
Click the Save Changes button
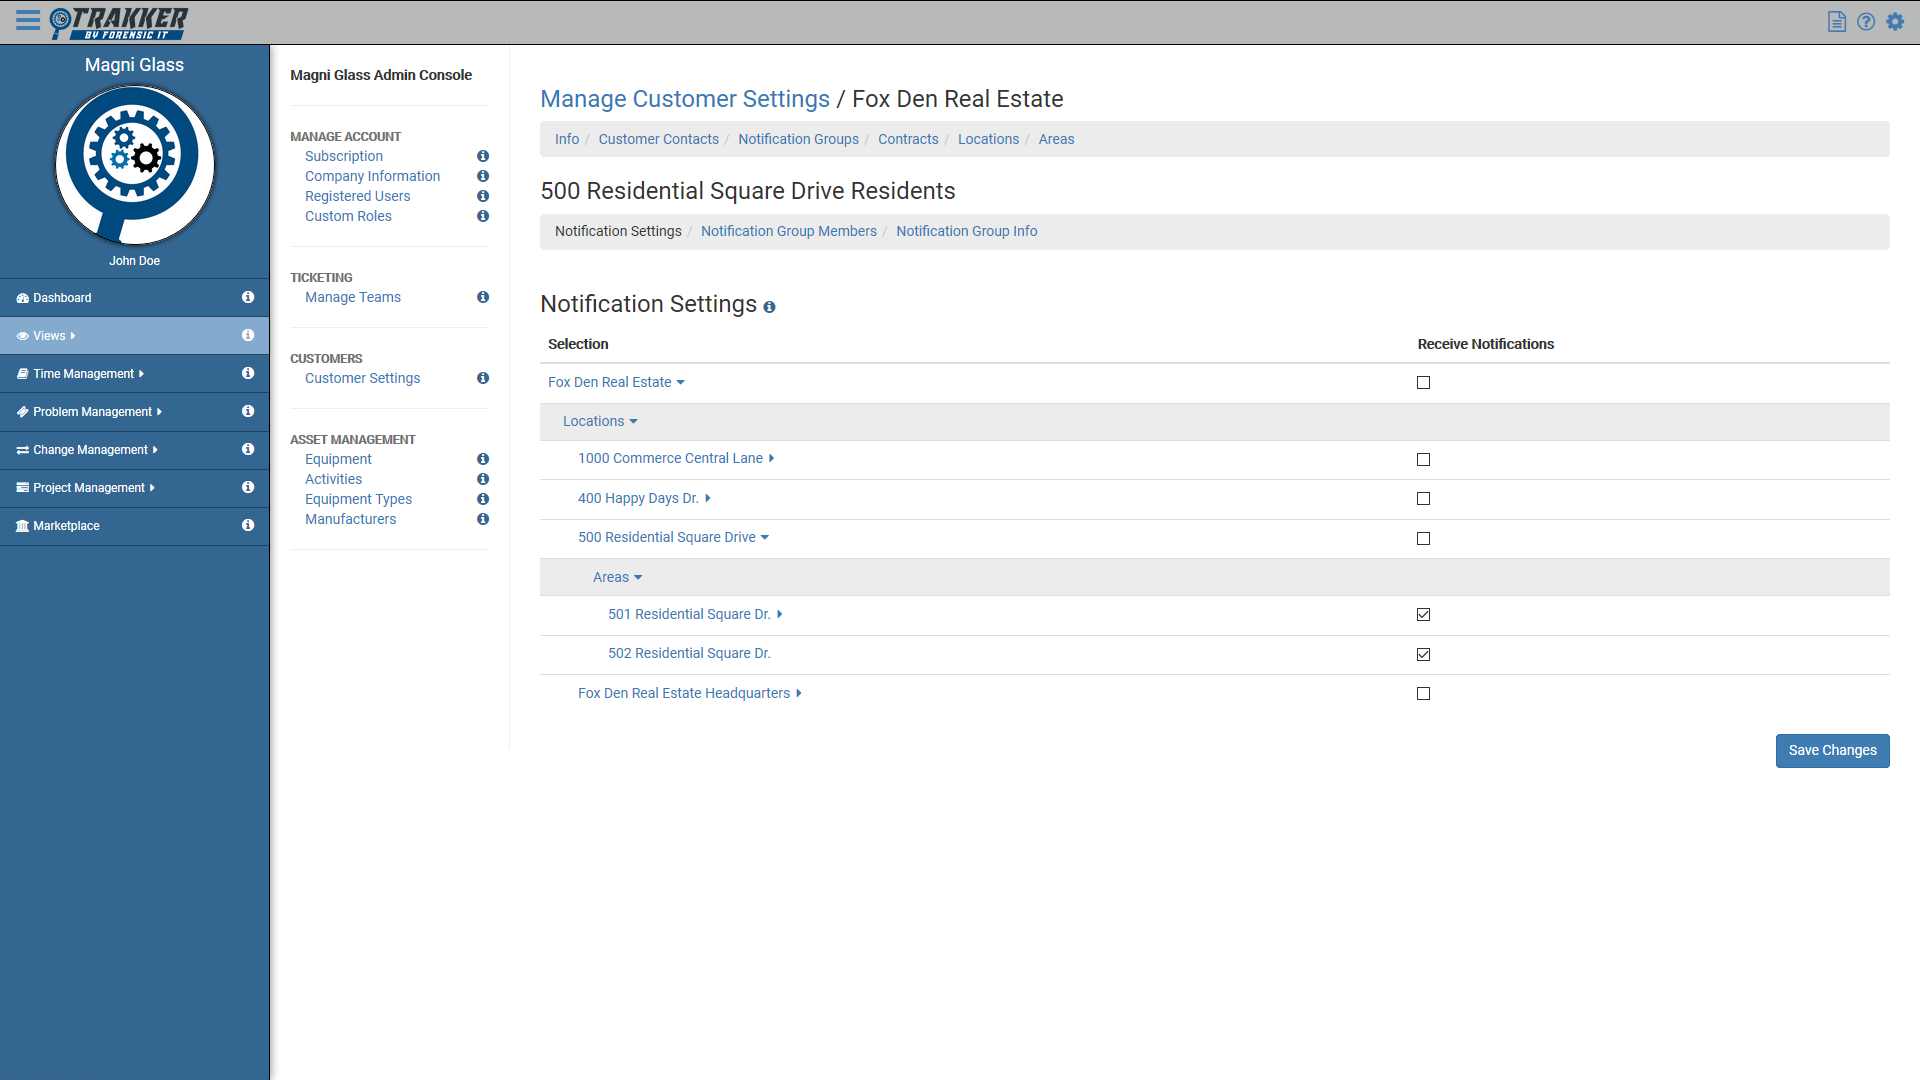1832,750
